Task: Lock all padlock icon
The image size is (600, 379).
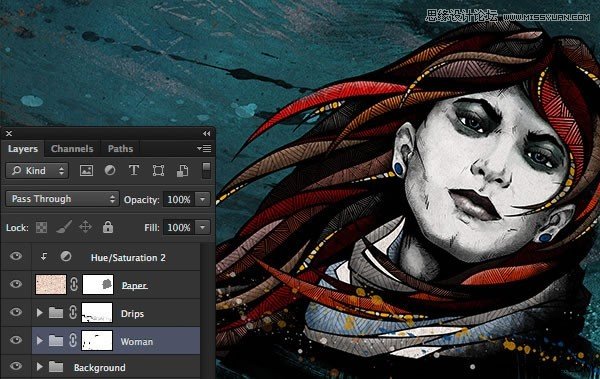Action: pos(108,227)
